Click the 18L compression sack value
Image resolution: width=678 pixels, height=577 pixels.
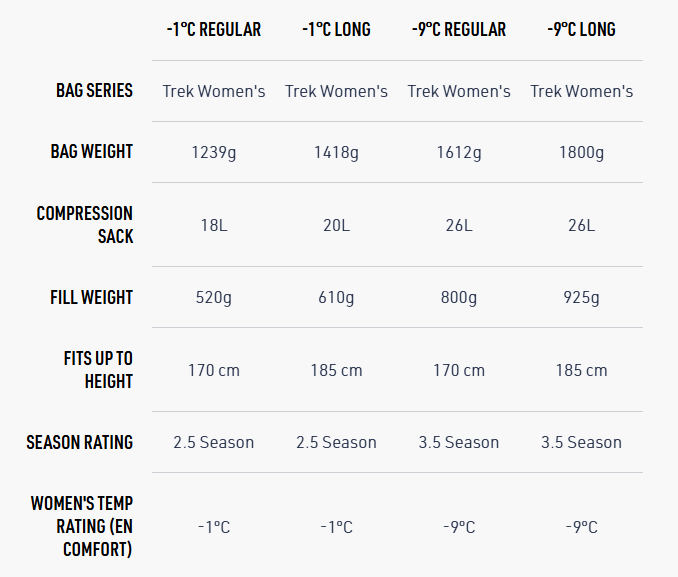point(214,225)
